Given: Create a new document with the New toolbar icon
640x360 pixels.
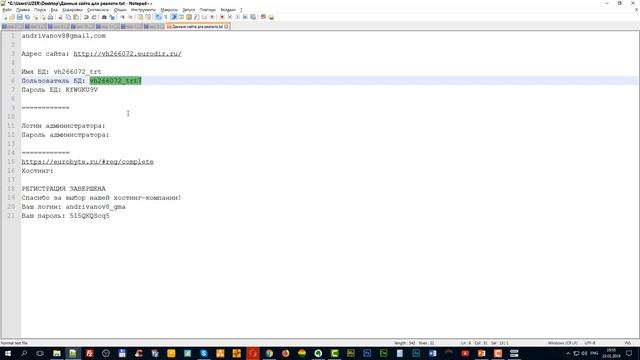Looking at the screenshot, I should point(5,17).
